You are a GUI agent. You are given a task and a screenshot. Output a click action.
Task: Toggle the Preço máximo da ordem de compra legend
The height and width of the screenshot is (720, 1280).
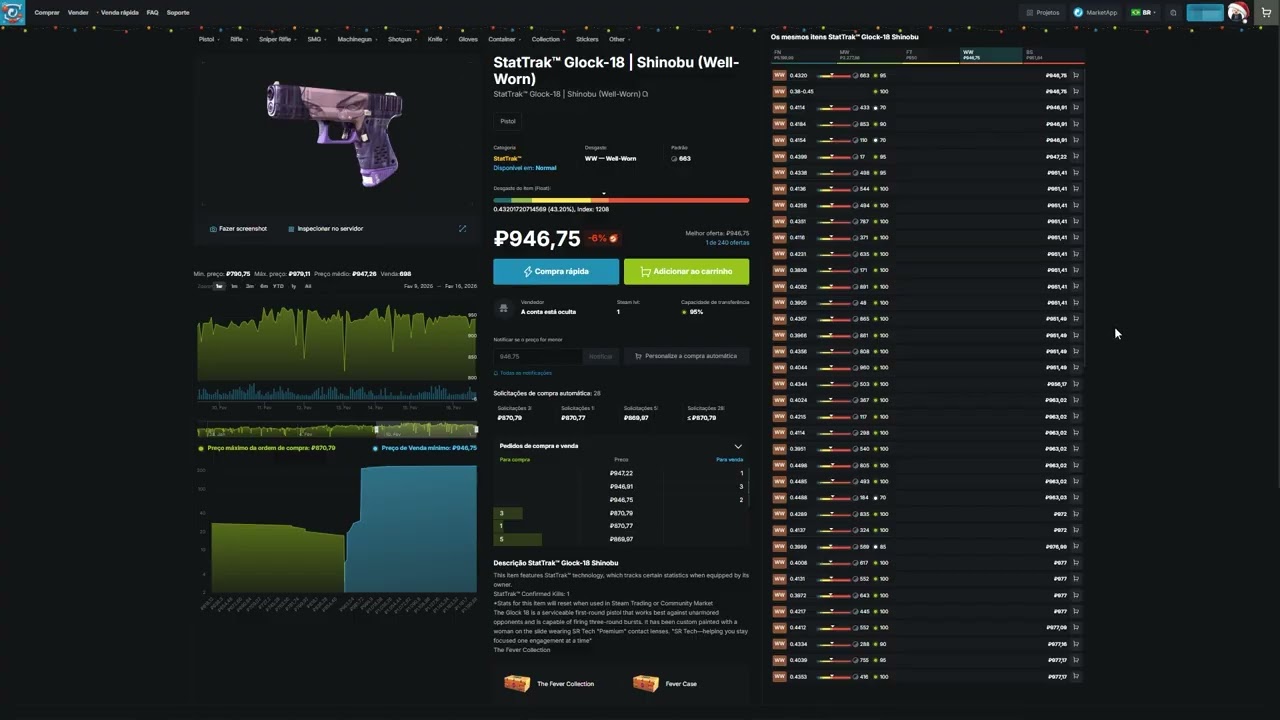(266, 448)
